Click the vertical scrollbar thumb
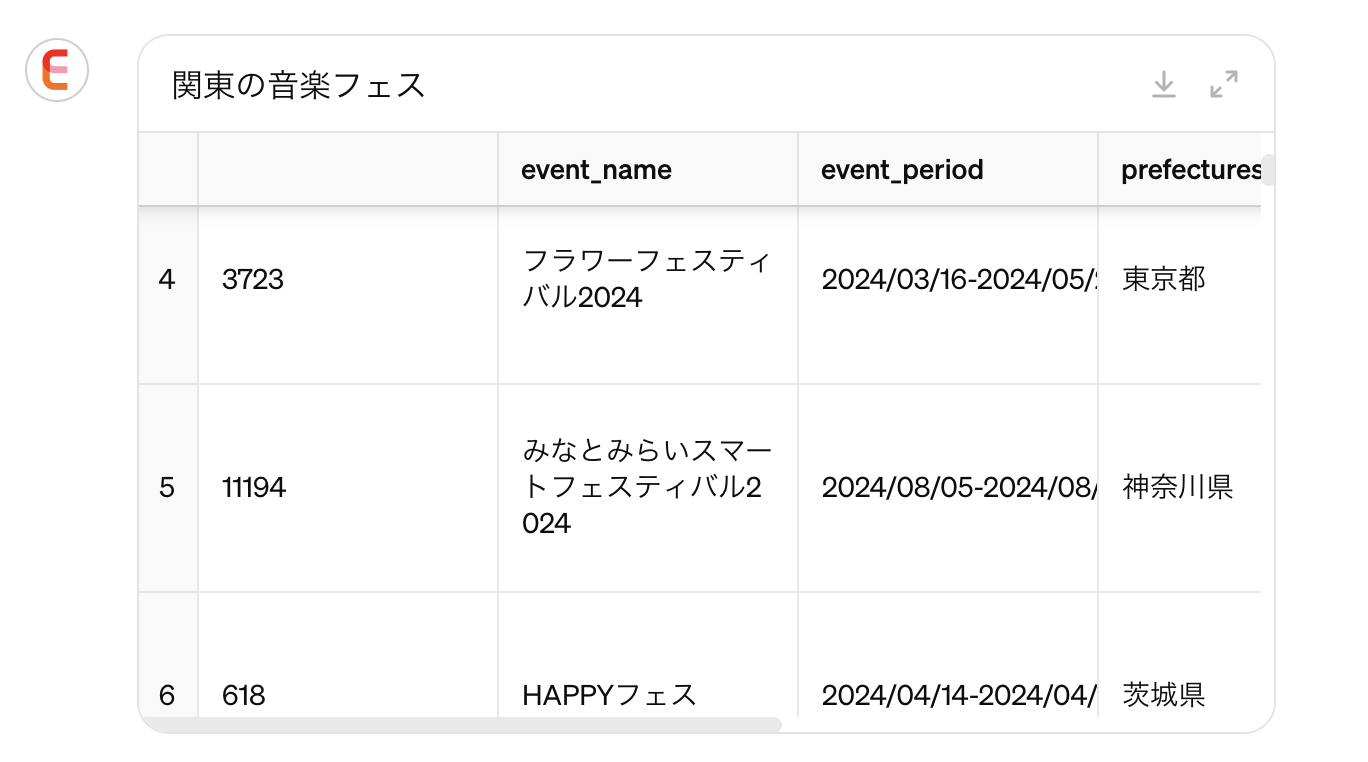Image resolution: width=1368 pixels, height=762 pixels. tap(1268, 171)
